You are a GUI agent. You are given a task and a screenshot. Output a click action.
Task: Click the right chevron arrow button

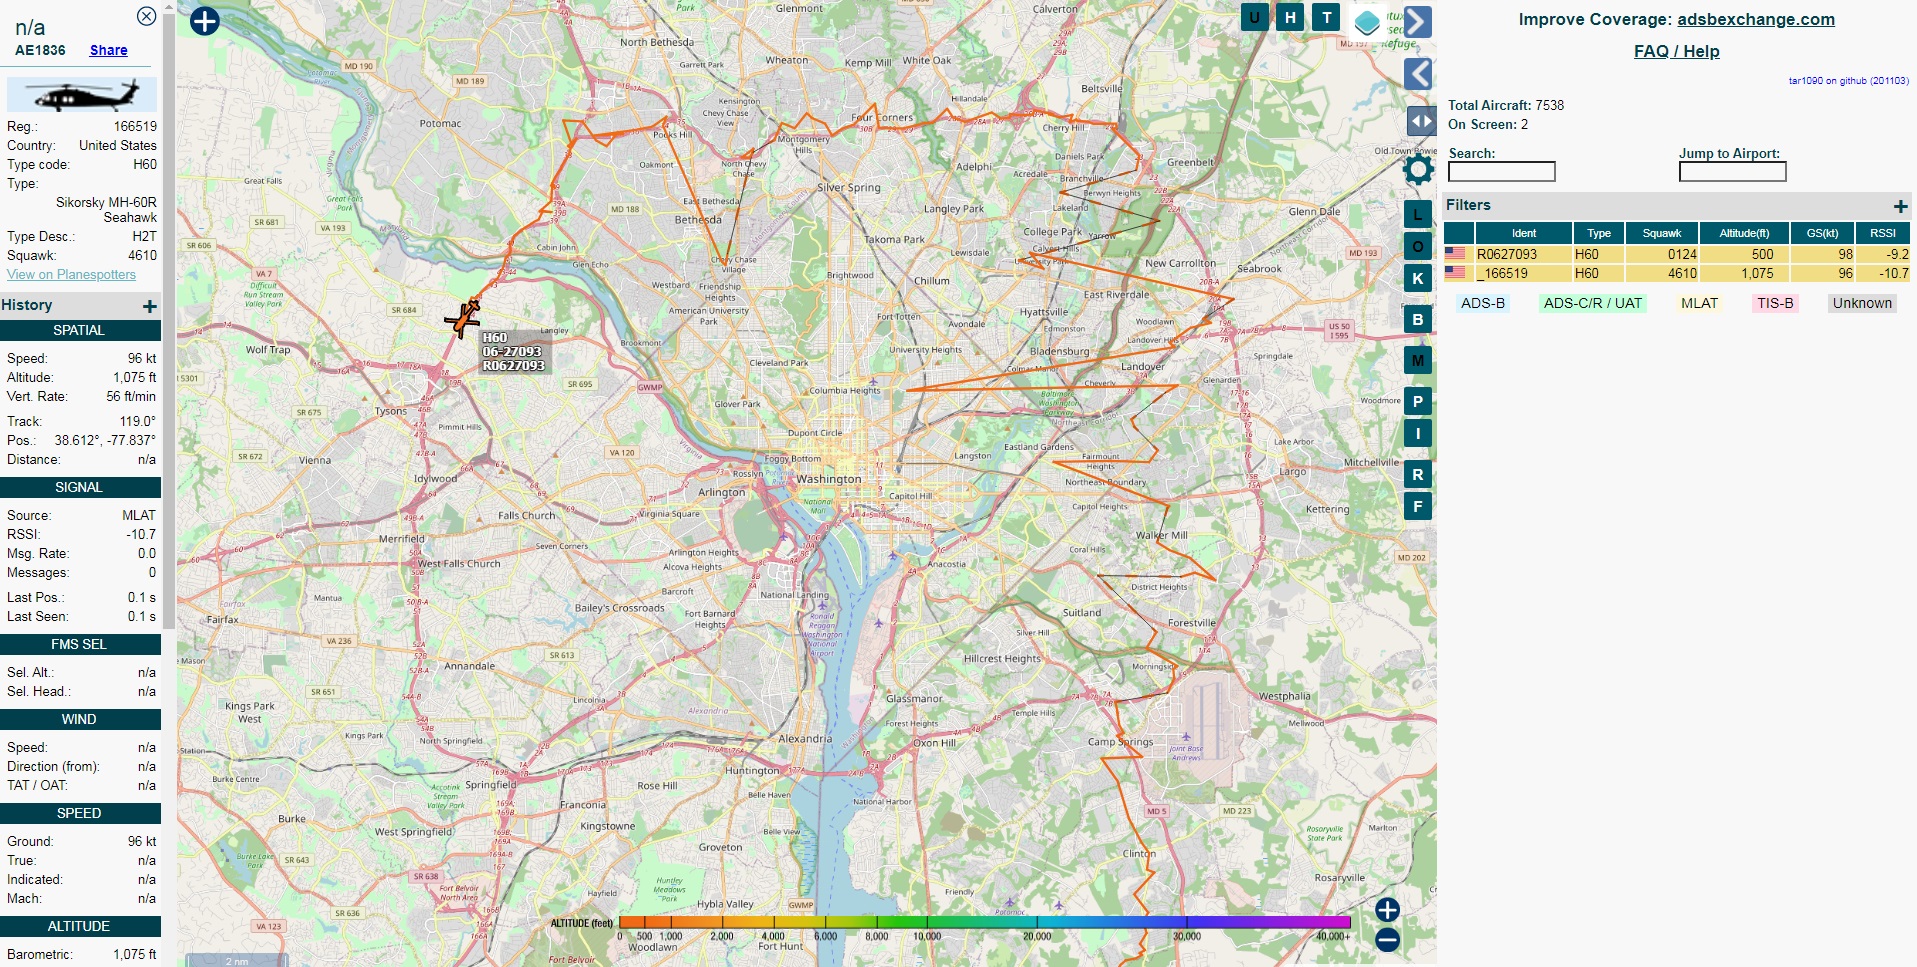tap(1418, 22)
